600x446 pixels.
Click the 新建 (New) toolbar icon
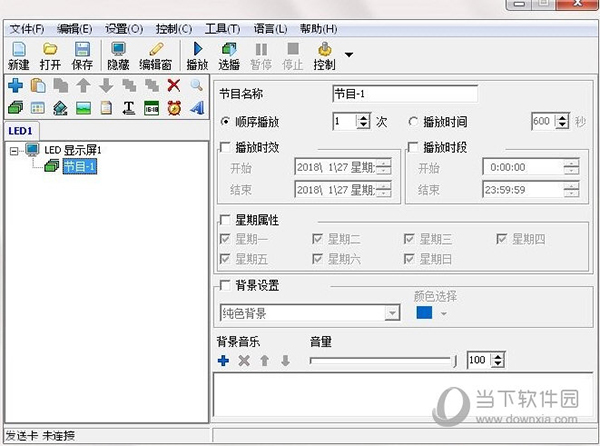pos(19,49)
